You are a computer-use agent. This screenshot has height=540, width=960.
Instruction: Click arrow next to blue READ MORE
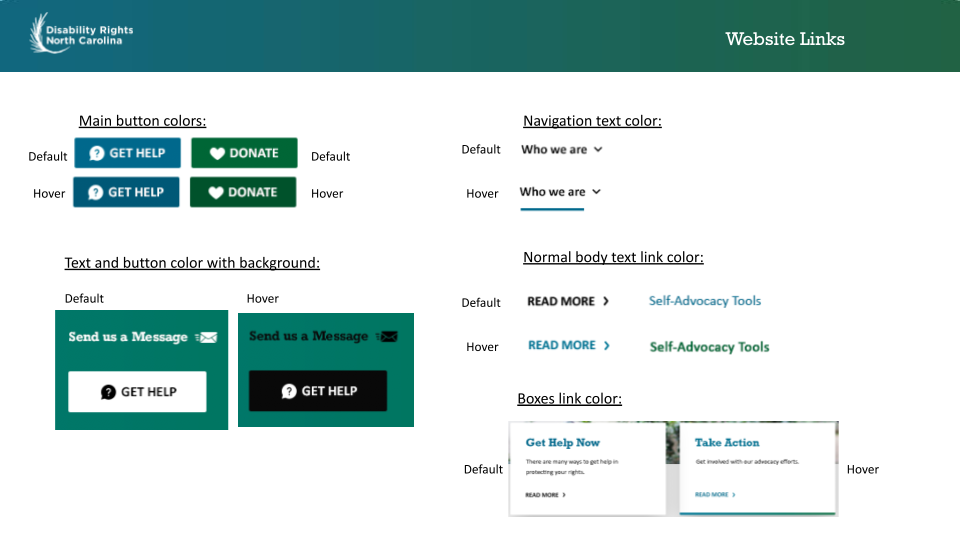[x=607, y=345]
